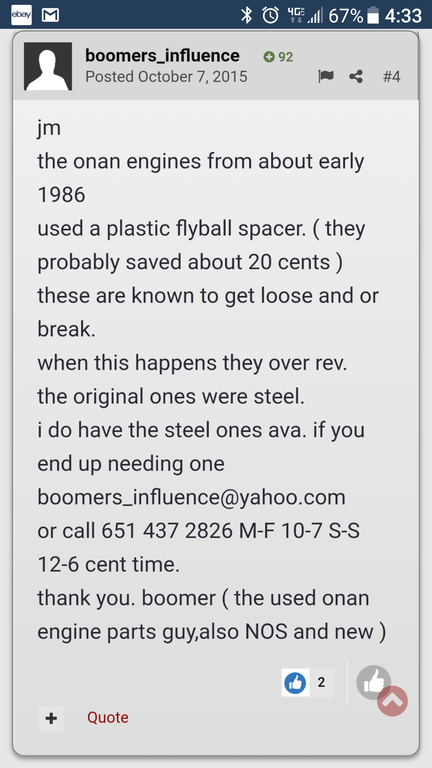This screenshot has width=432, height=768.
Task: Tap the gray thumbs-up reaction icon
Action: [x=373, y=681]
